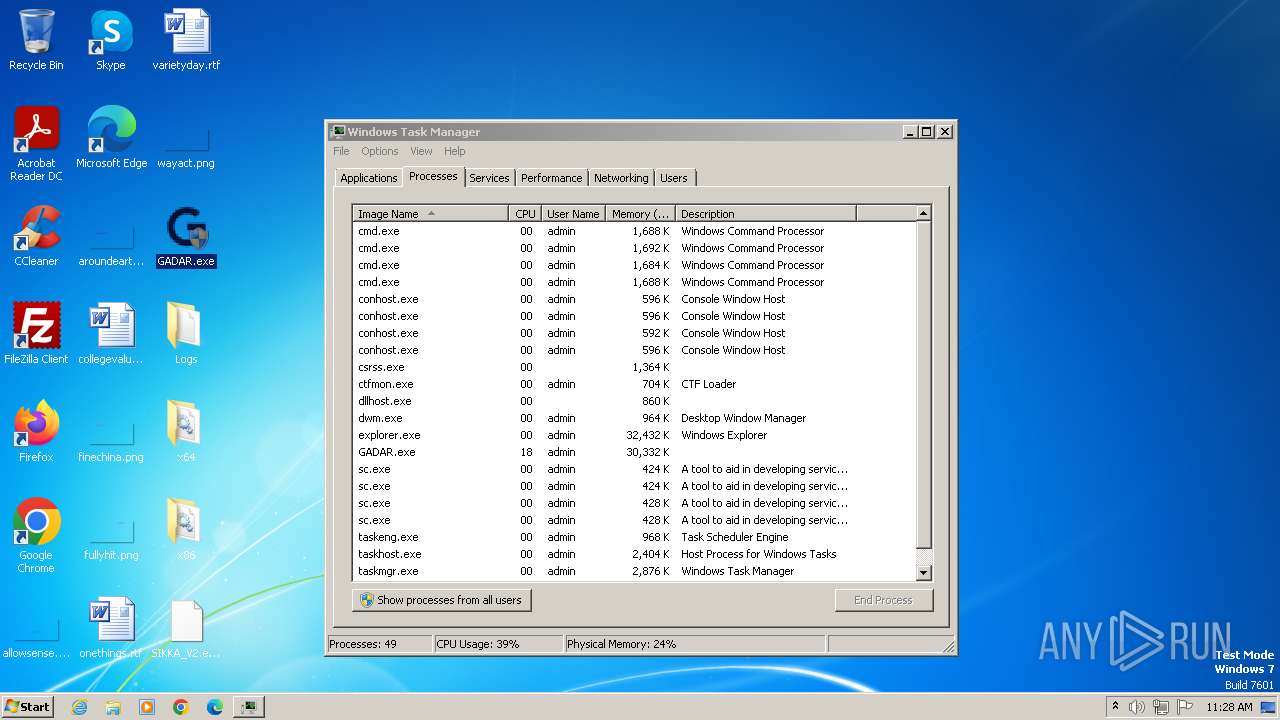Select Acrobat Reader DC shortcut
The image size is (1280, 720).
(36, 144)
